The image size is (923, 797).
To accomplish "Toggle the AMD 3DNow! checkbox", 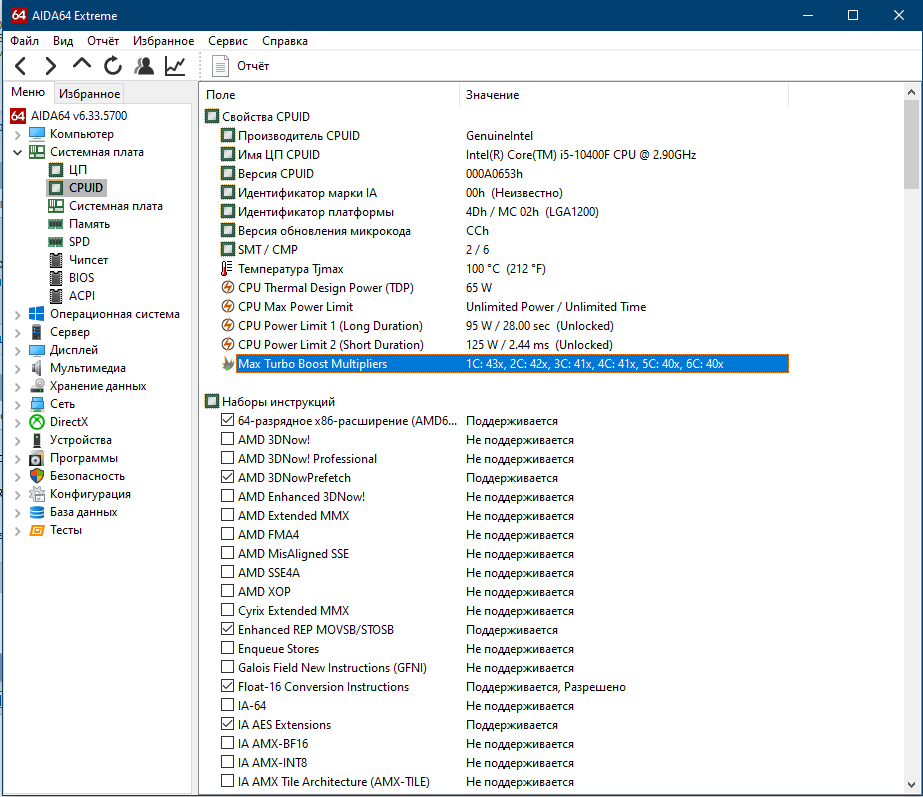I will coord(228,439).
